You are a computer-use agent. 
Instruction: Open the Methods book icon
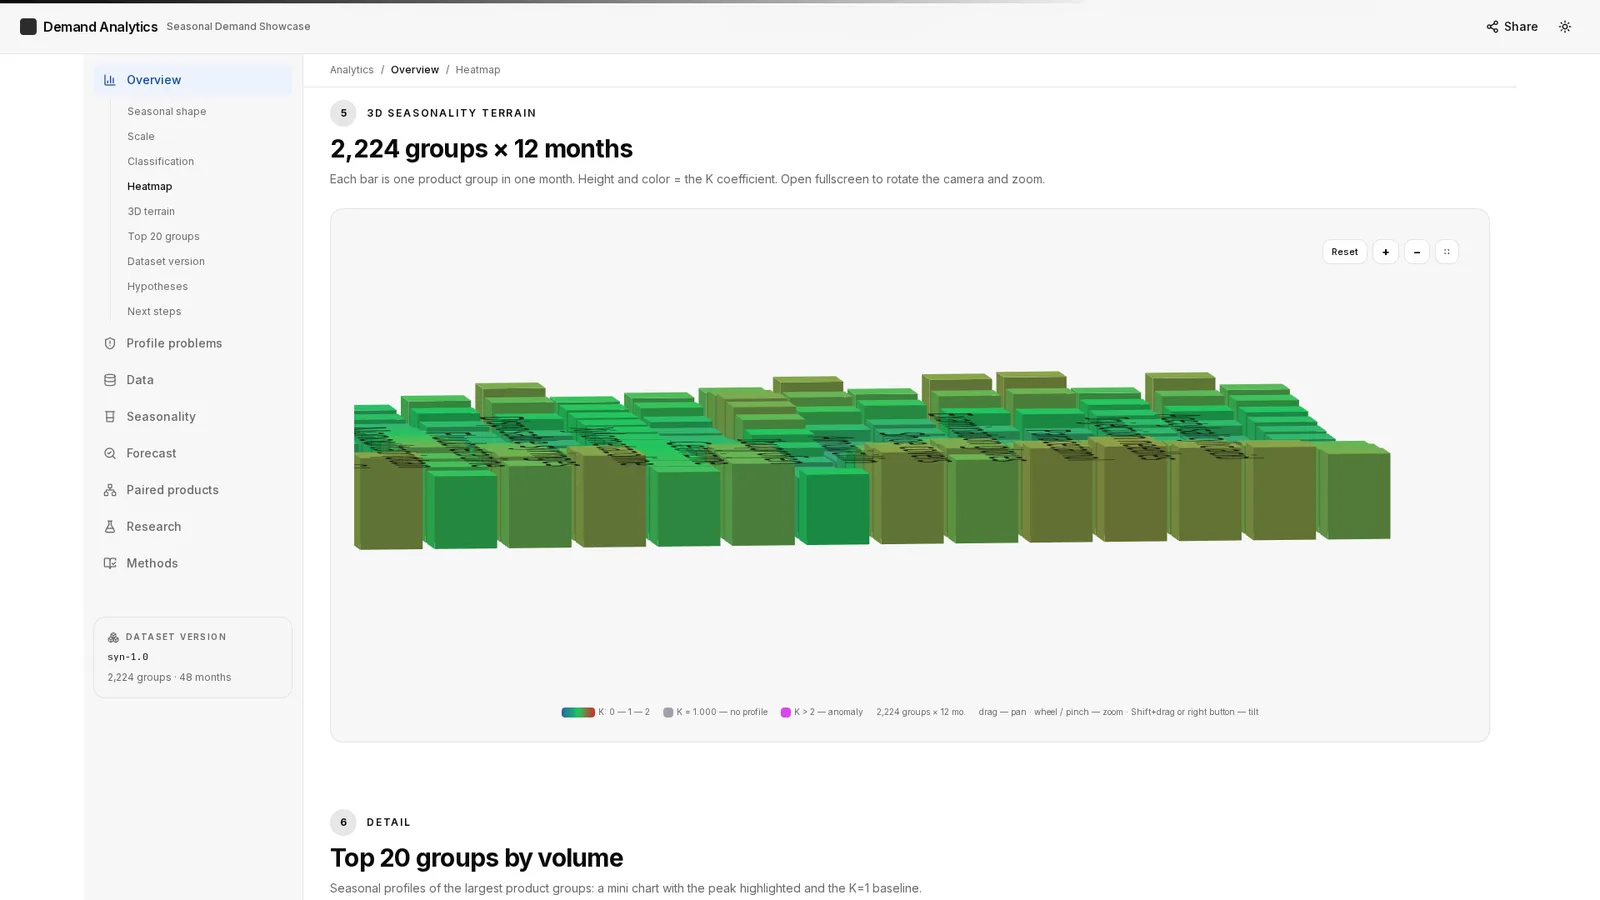(110, 563)
